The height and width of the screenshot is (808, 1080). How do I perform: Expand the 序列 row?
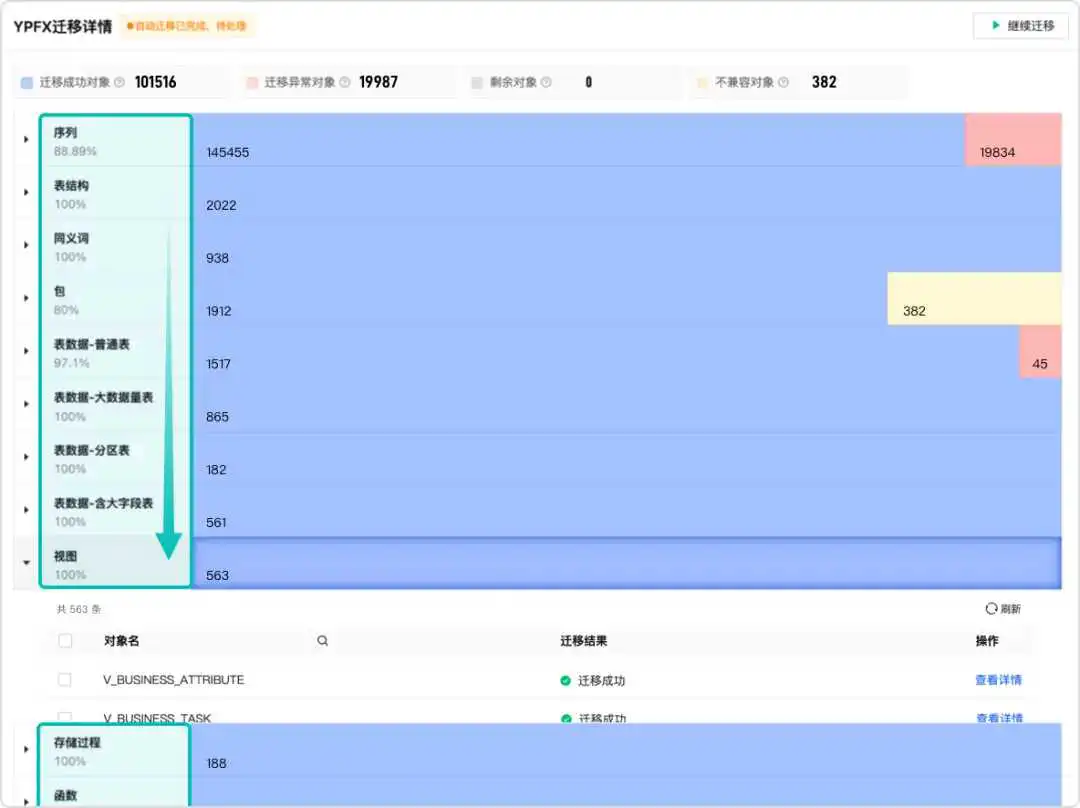(26, 139)
